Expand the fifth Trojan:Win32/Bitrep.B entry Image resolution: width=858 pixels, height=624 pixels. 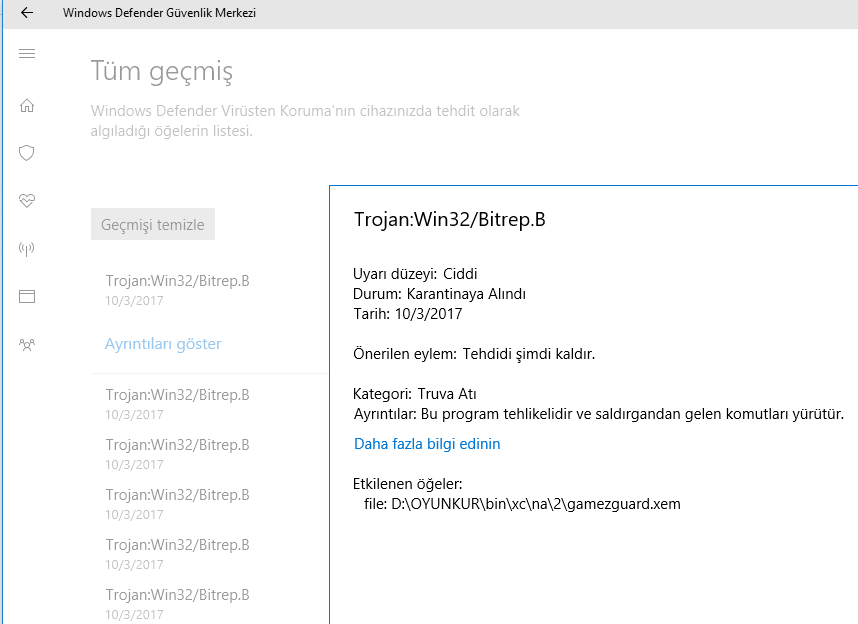[x=177, y=554]
